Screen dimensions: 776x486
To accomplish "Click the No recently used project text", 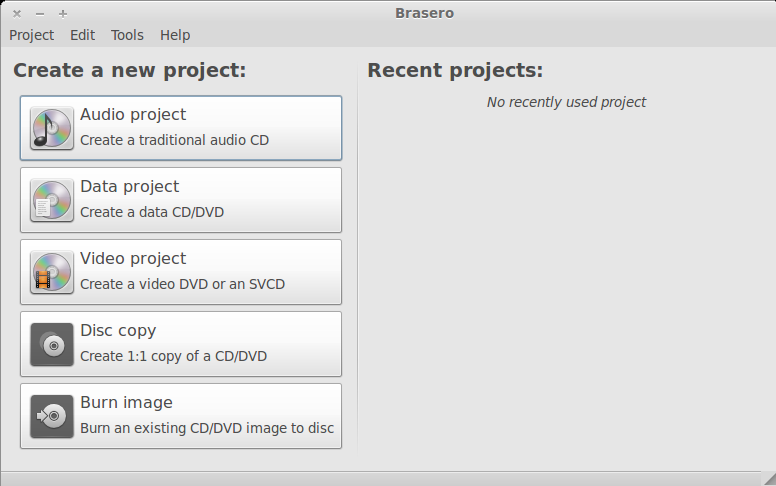I will pyautogui.click(x=566, y=102).
